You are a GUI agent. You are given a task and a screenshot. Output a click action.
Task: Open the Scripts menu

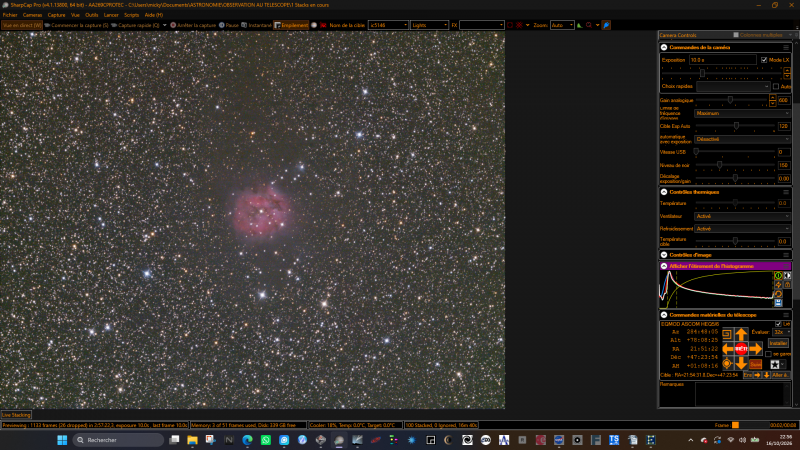(x=132, y=15)
